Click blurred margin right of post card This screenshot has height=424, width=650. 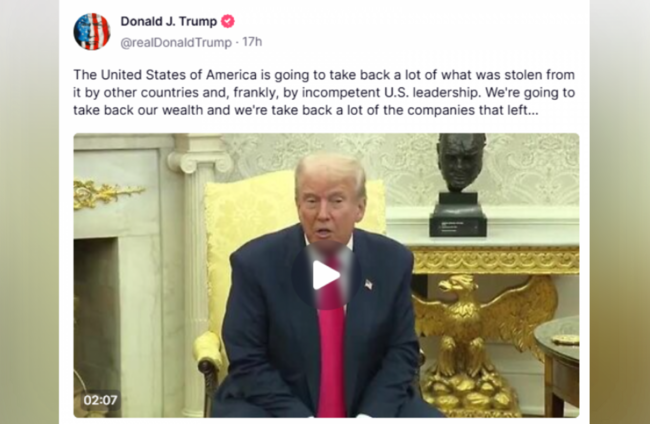click(x=620, y=212)
